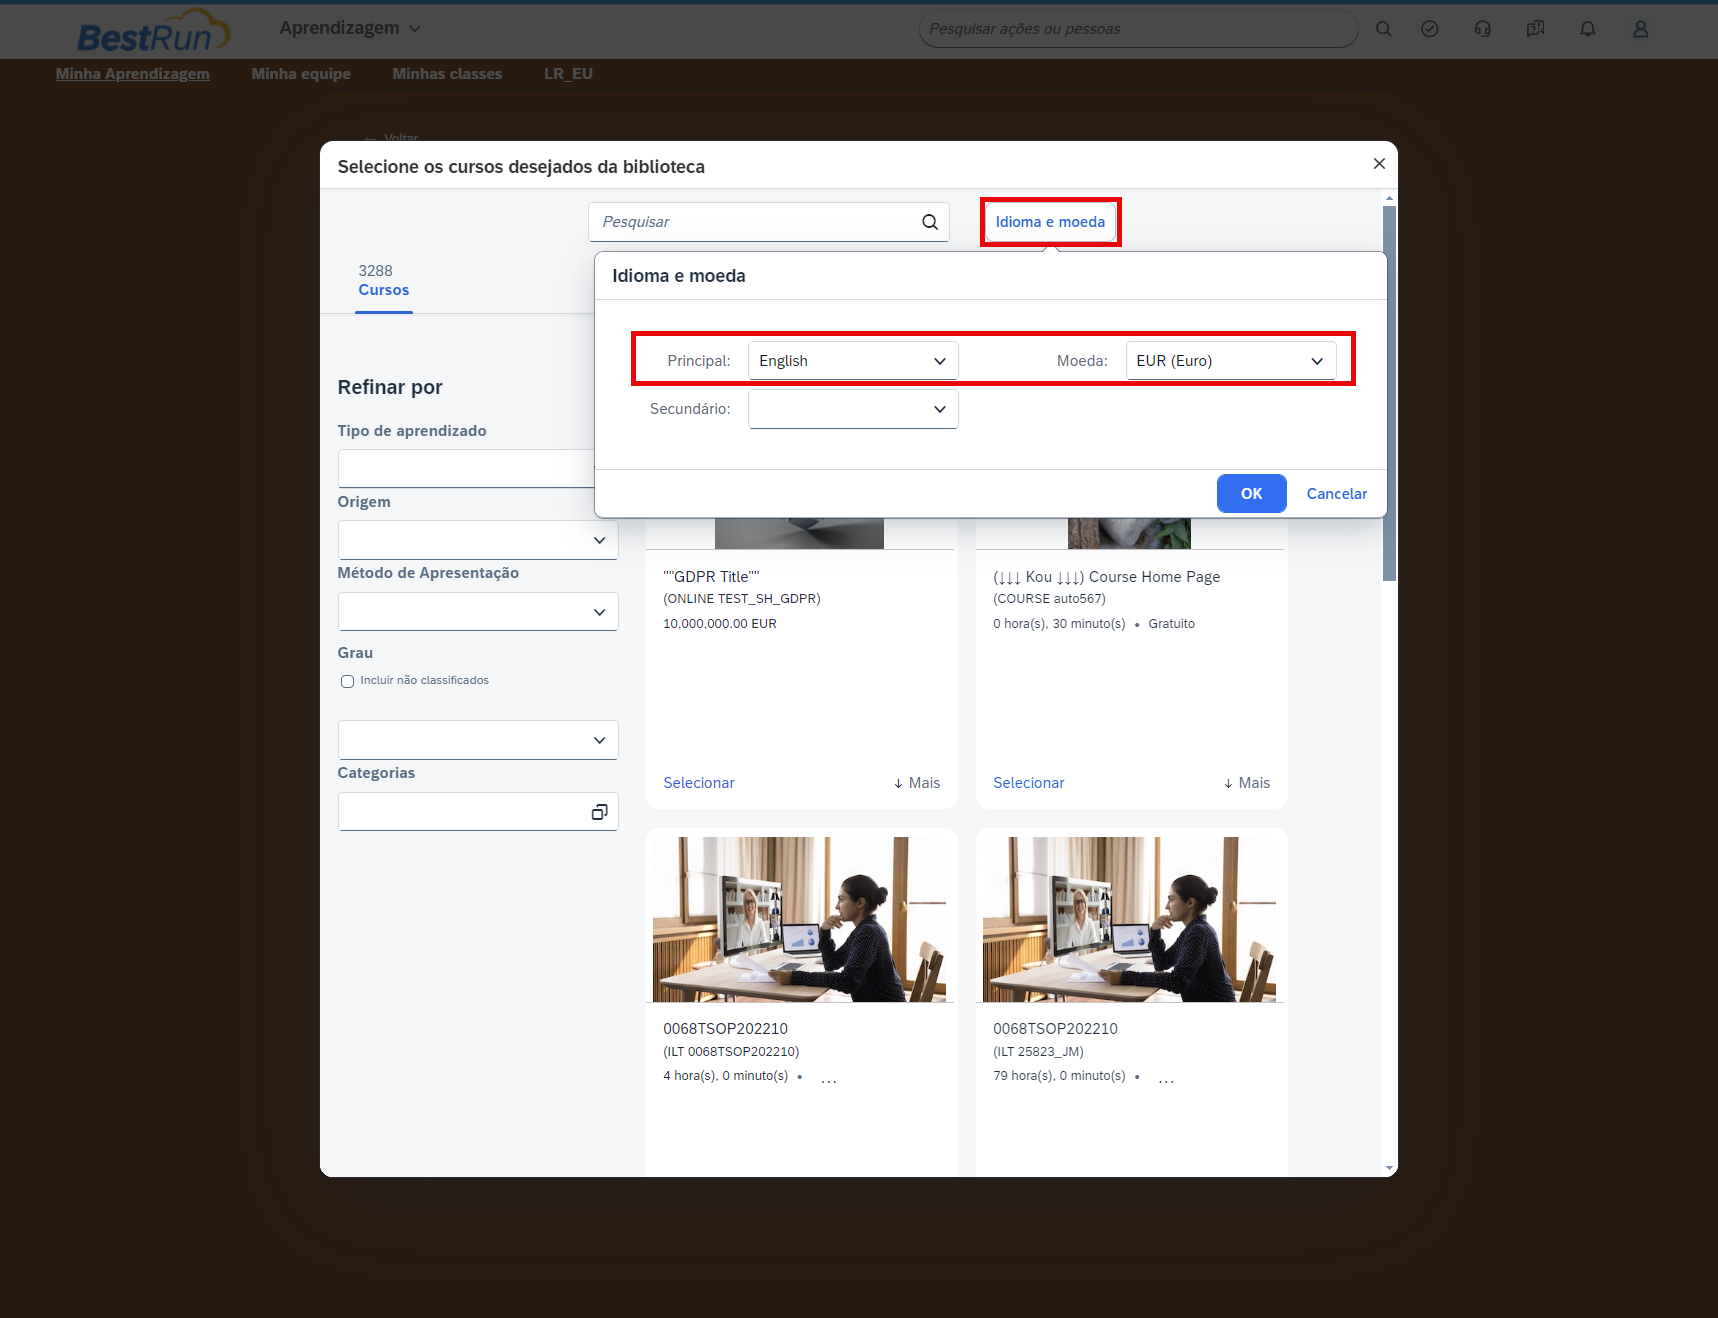This screenshot has height=1318, width=1718.
Task: Click the Gratuito price label
Action: tap(1171, 624)
